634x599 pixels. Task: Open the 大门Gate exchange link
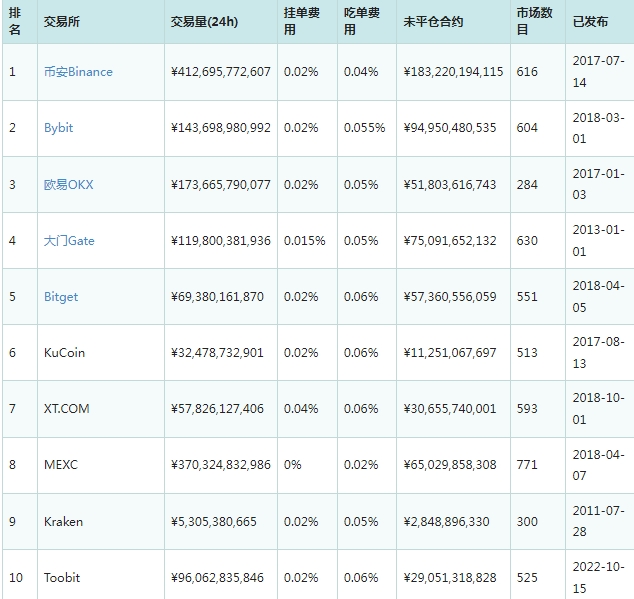pyautogui.click(x=69, y=240)
